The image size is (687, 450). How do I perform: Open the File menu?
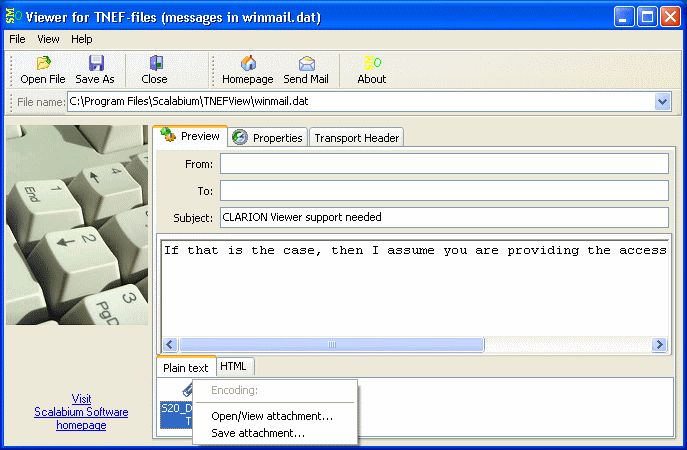[x=17, y=39]
